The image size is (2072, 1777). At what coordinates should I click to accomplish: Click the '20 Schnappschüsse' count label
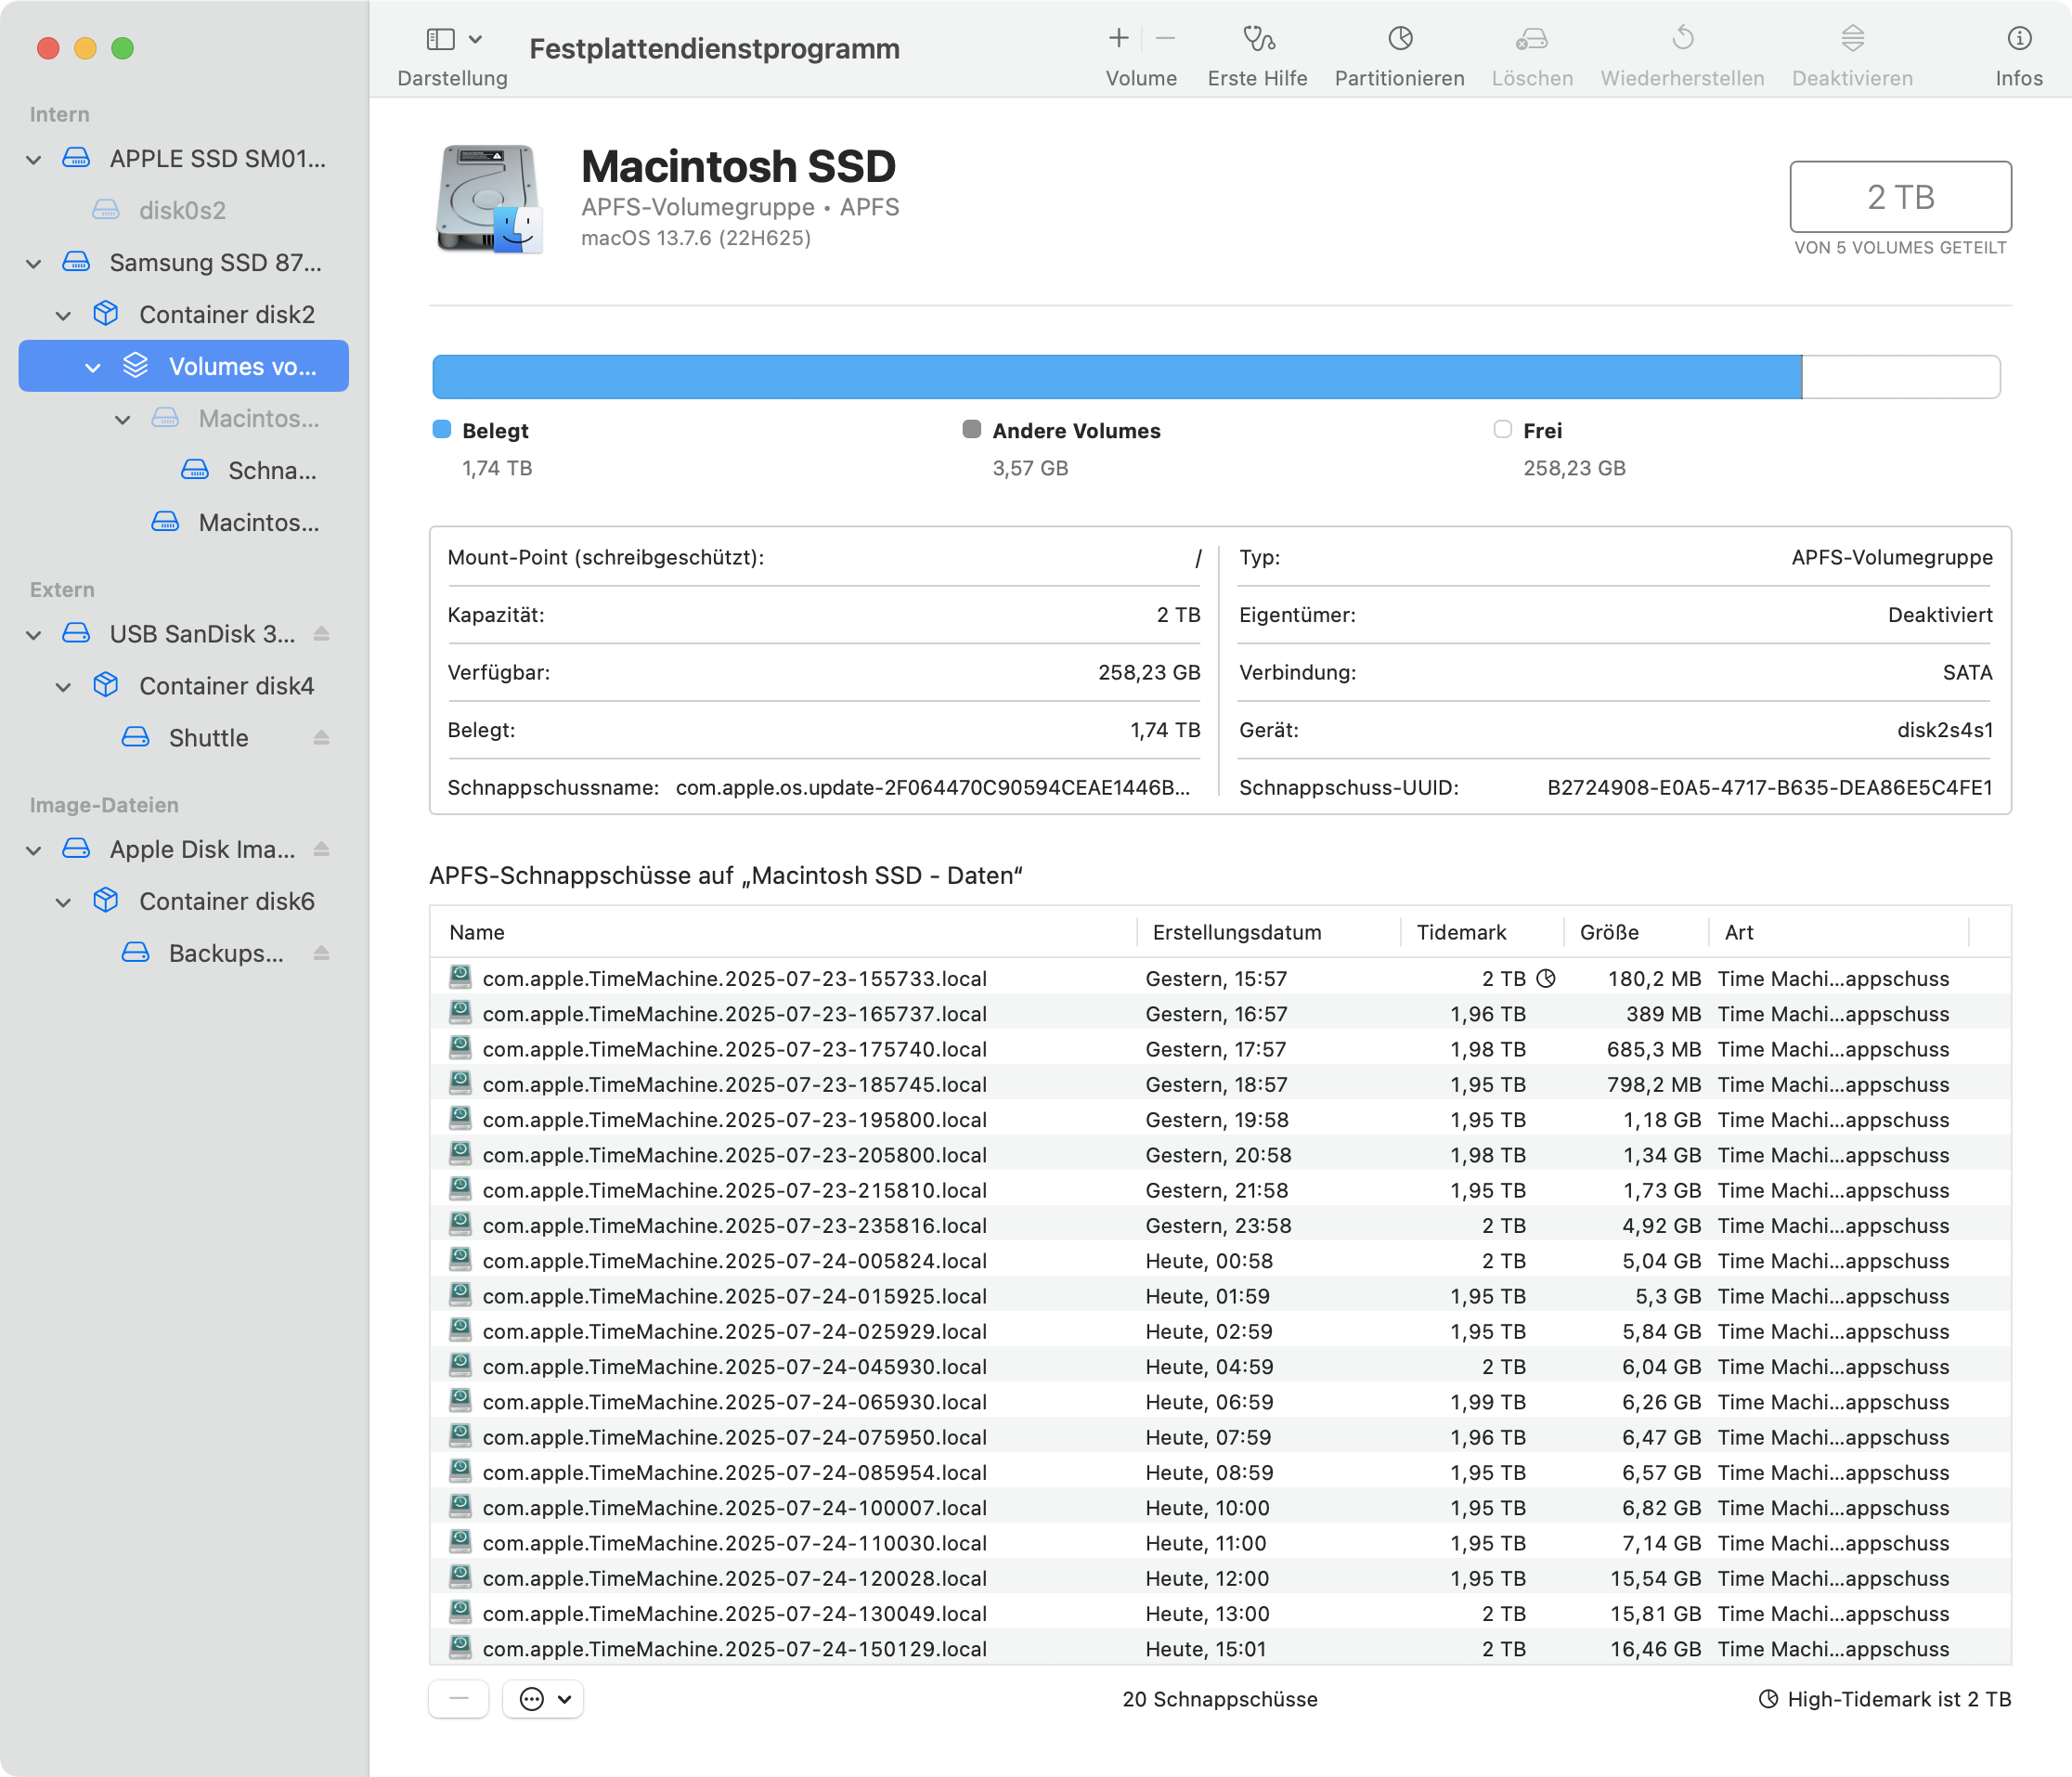coord(1220,1700)
